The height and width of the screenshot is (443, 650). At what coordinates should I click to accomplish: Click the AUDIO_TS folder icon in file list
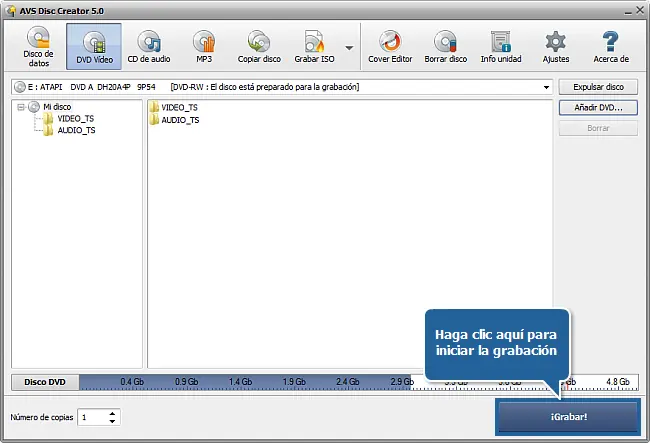154,119
